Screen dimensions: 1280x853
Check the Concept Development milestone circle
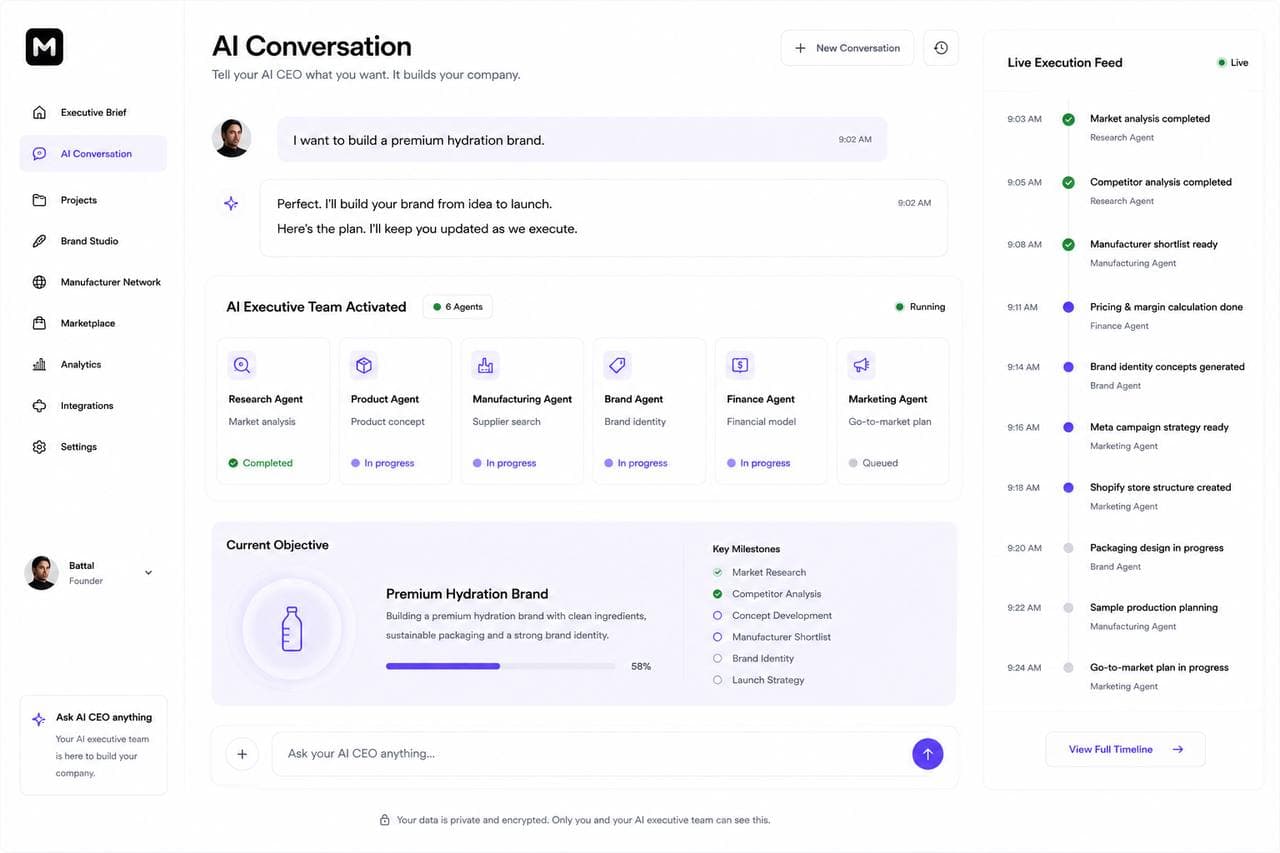(x=717, y=616)
